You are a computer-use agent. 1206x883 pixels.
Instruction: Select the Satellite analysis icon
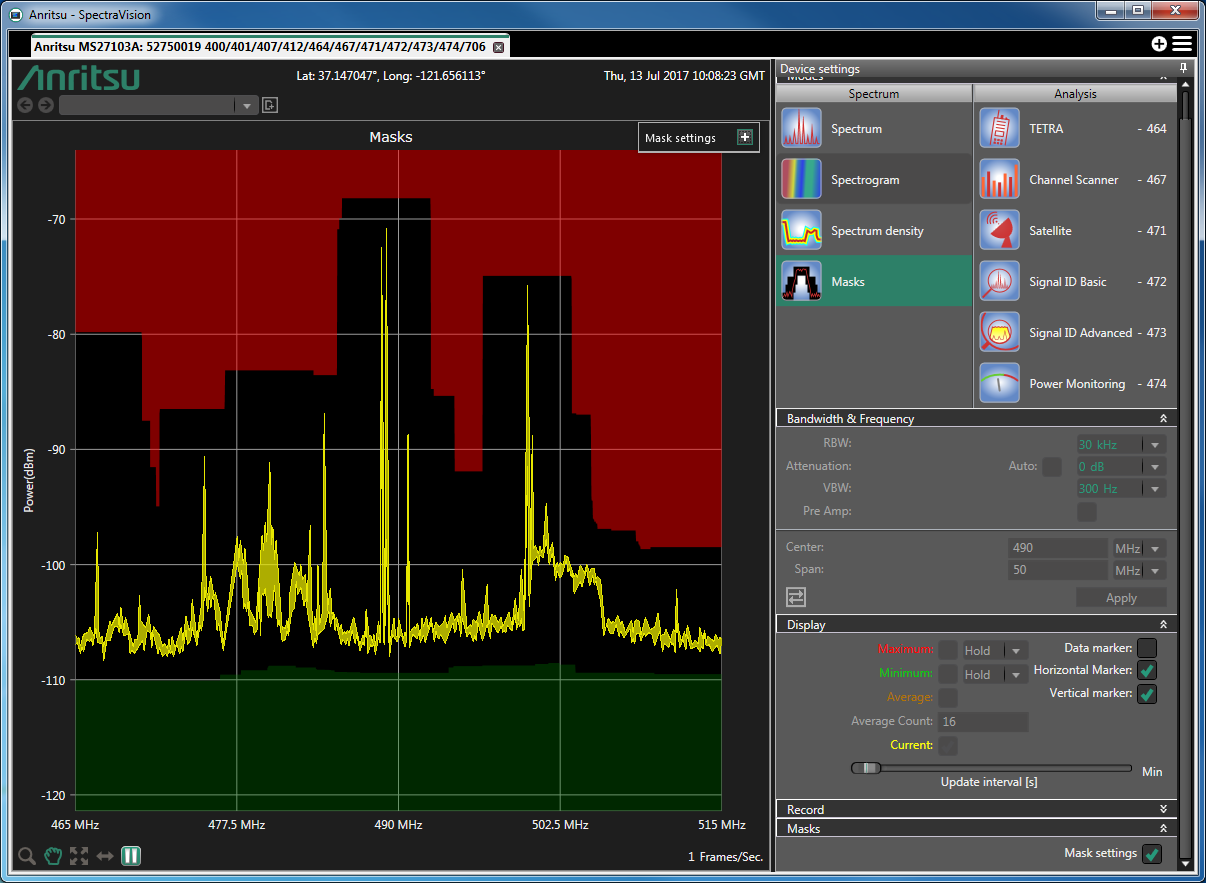[x=999, y=231]
